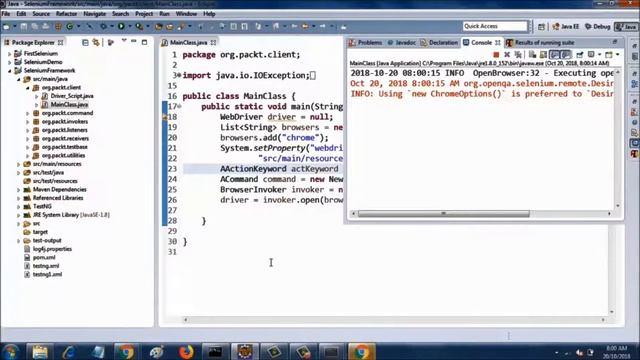Click the New file toolbar icon
This screenshot has height=360, width=640.
pos(6,27)
